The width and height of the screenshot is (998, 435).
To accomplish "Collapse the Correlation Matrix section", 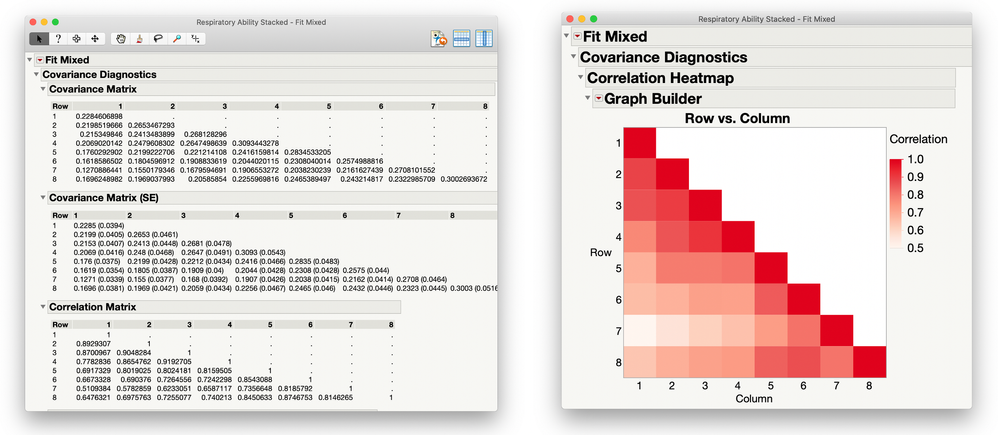I will click(x=43, y=307).
